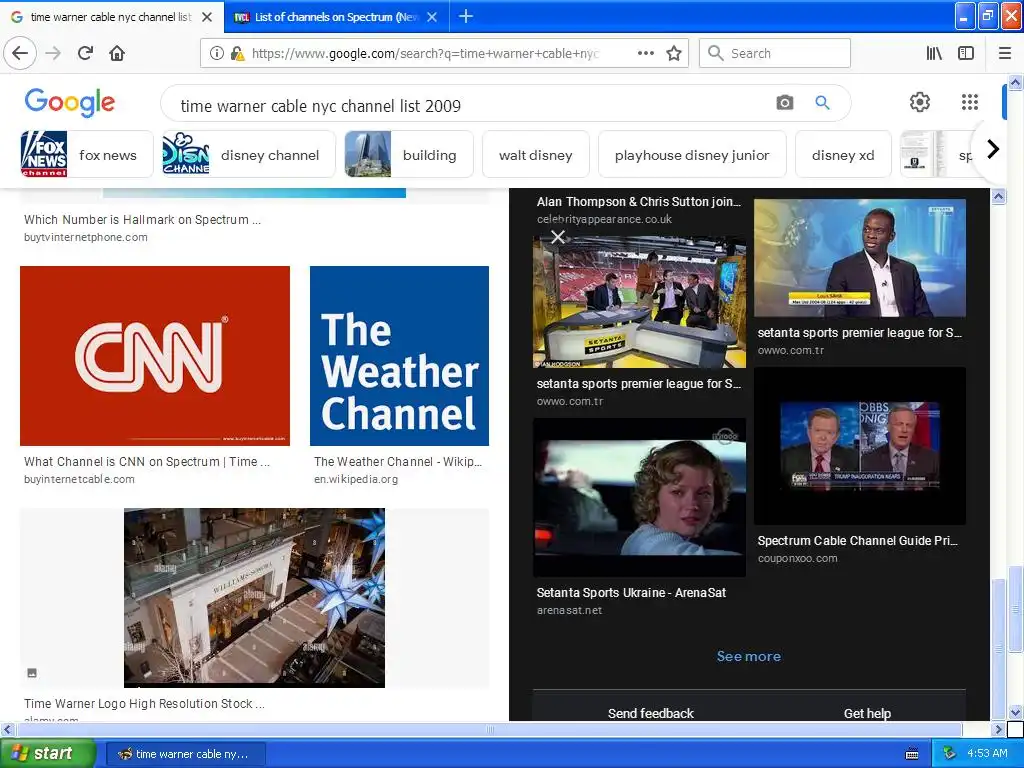Viewport: 1024px width, 768px height.
Task: Select the Firefox taskbar window button
Action: 185,754
